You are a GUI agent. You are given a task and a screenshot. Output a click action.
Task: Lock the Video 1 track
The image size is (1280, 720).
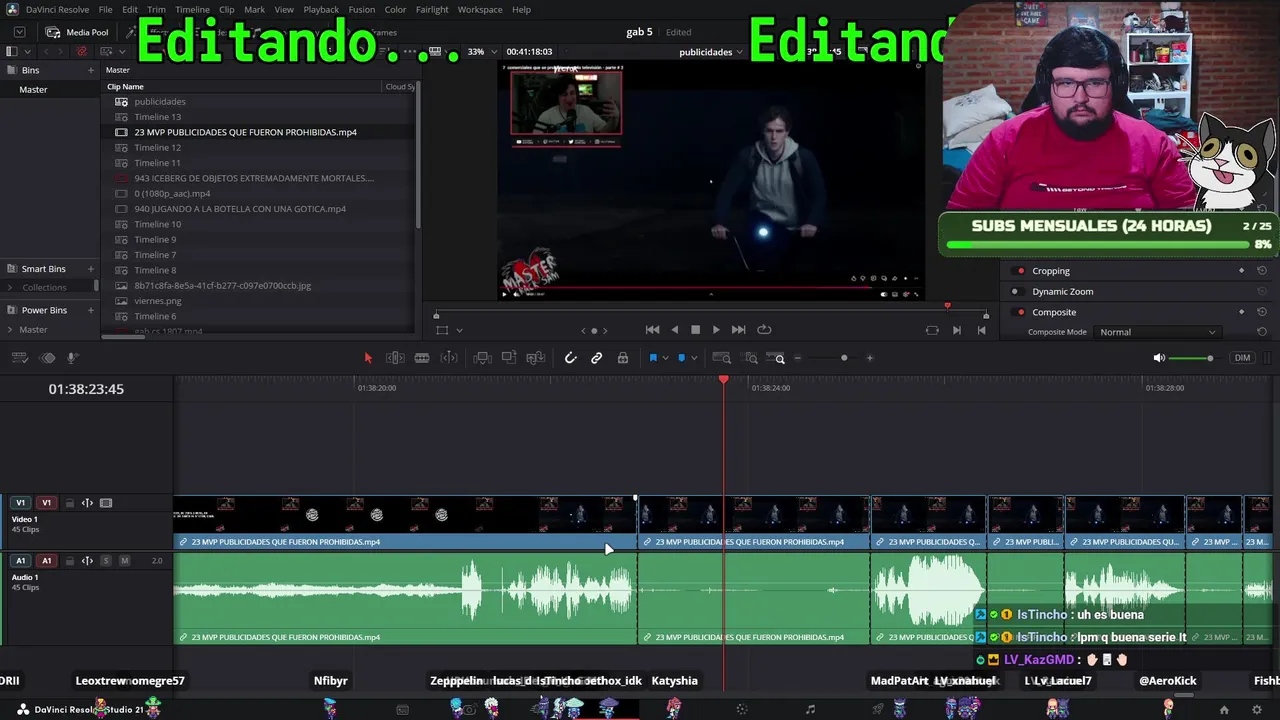(x=69, y=503)
